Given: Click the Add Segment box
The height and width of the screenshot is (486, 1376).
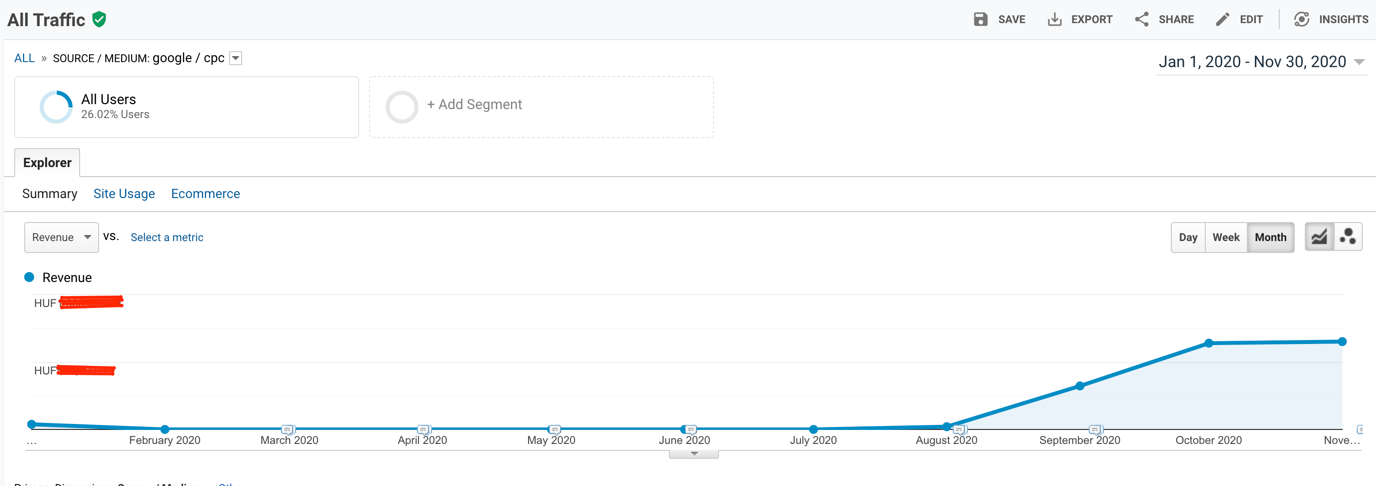Looking at the screenshot, I should (541, 105).
